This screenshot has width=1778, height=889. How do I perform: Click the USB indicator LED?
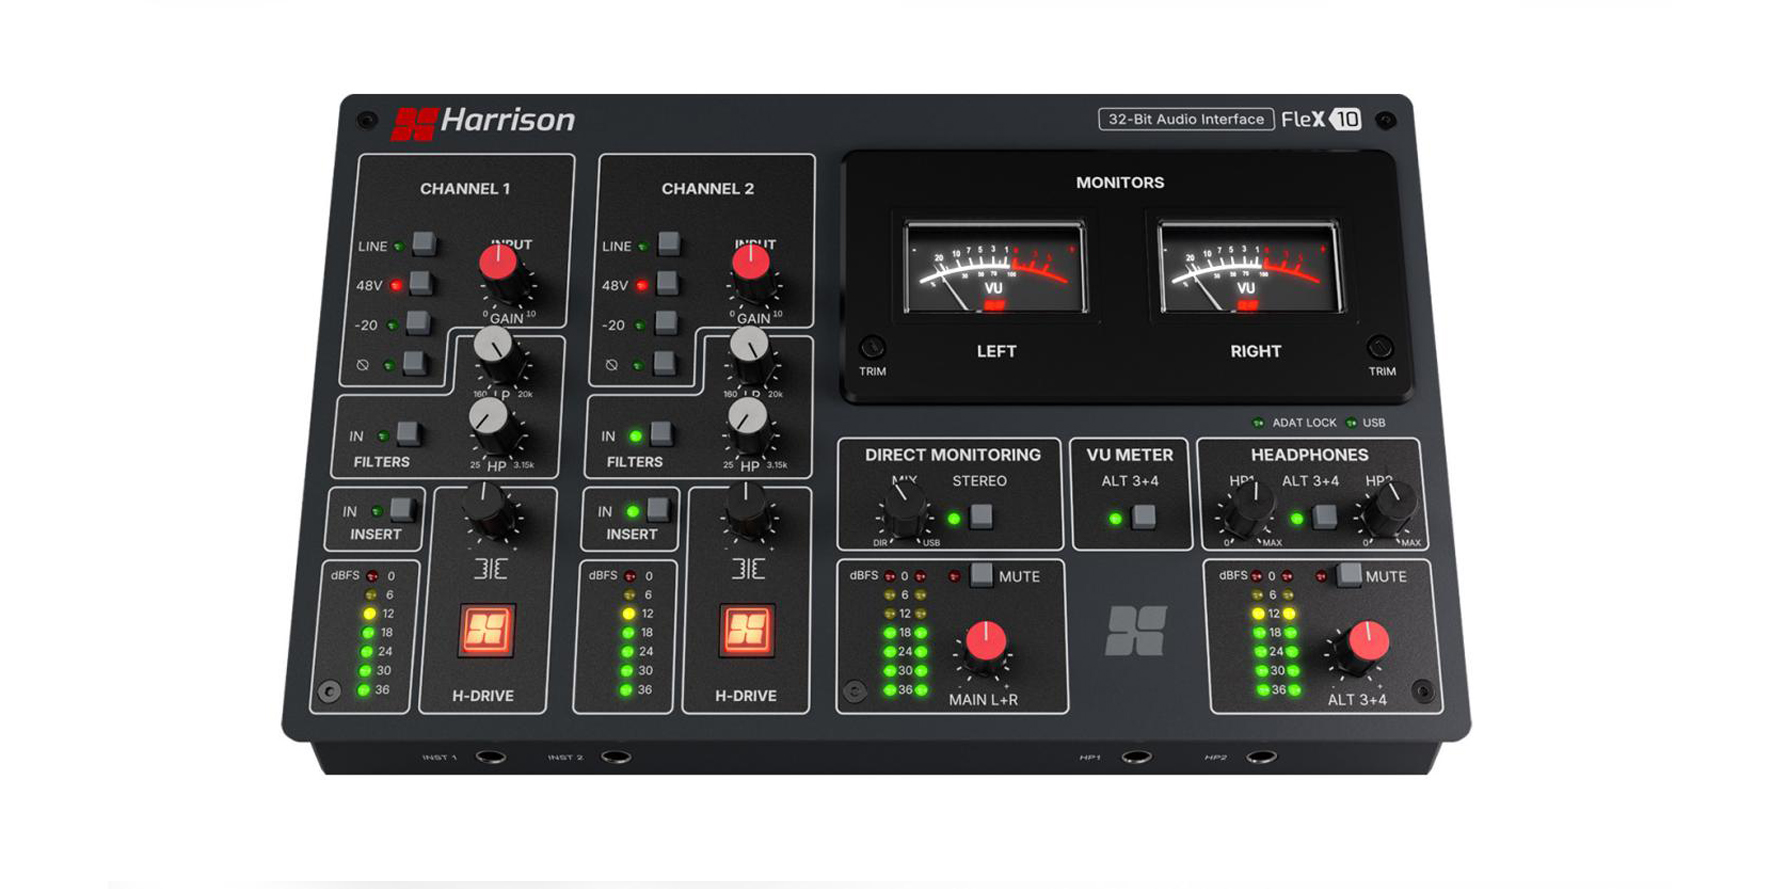(x=1351, y=423)
